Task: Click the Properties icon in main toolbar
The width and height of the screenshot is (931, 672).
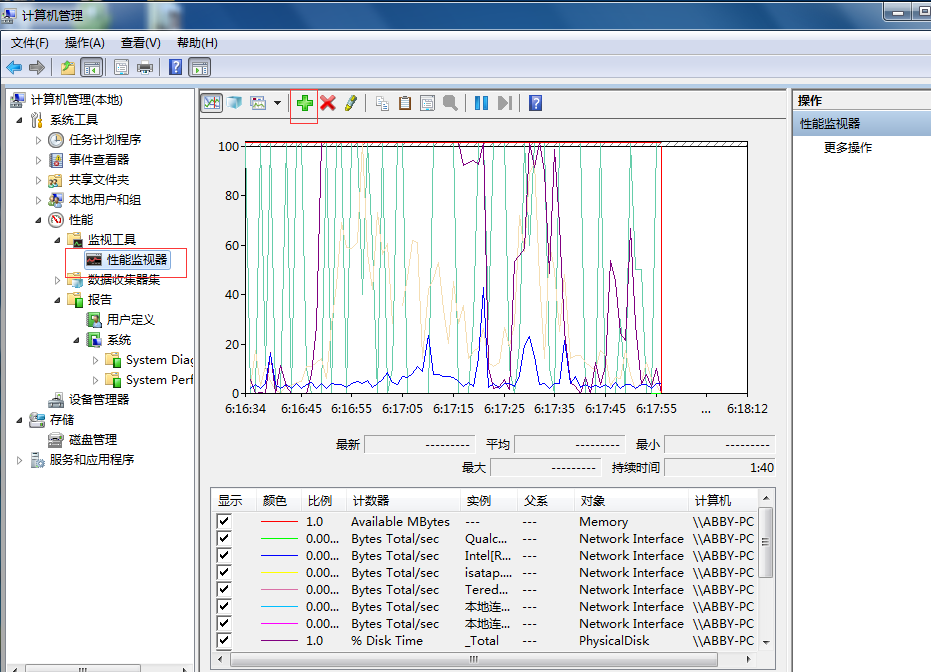Action: pos(121,68)
